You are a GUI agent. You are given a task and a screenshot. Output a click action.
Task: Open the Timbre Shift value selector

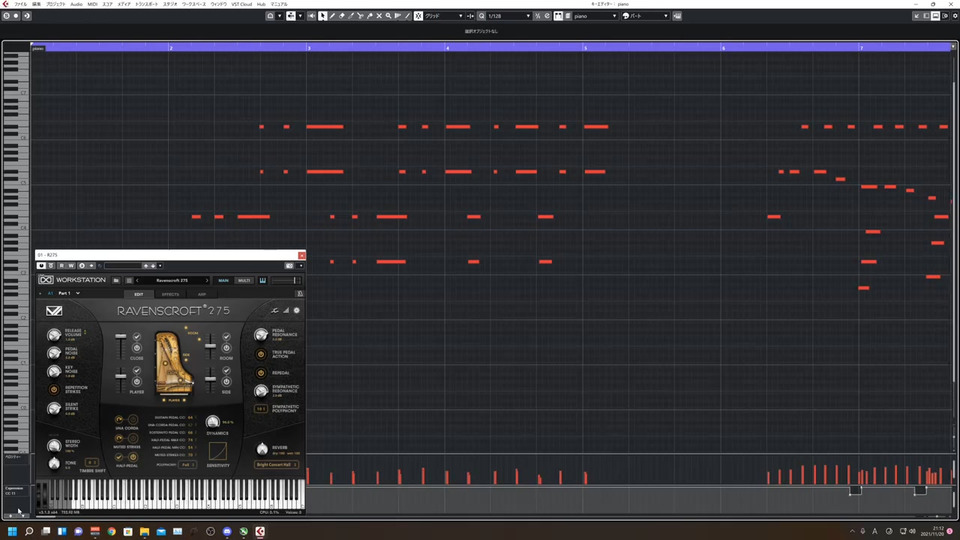tap(91, 462)
